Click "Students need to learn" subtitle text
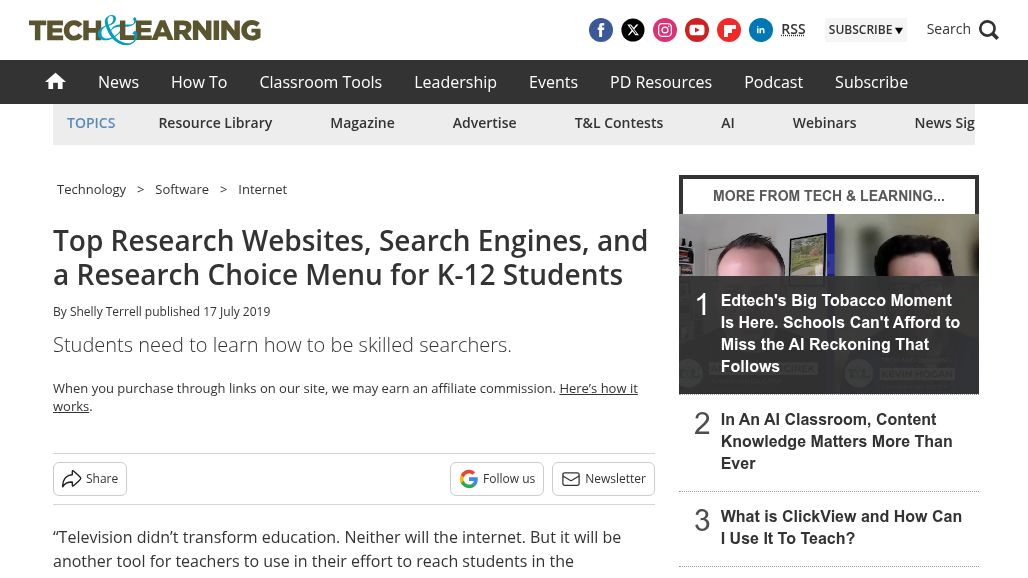Viewport: 1028px width, 578px height. coord(282,345)
